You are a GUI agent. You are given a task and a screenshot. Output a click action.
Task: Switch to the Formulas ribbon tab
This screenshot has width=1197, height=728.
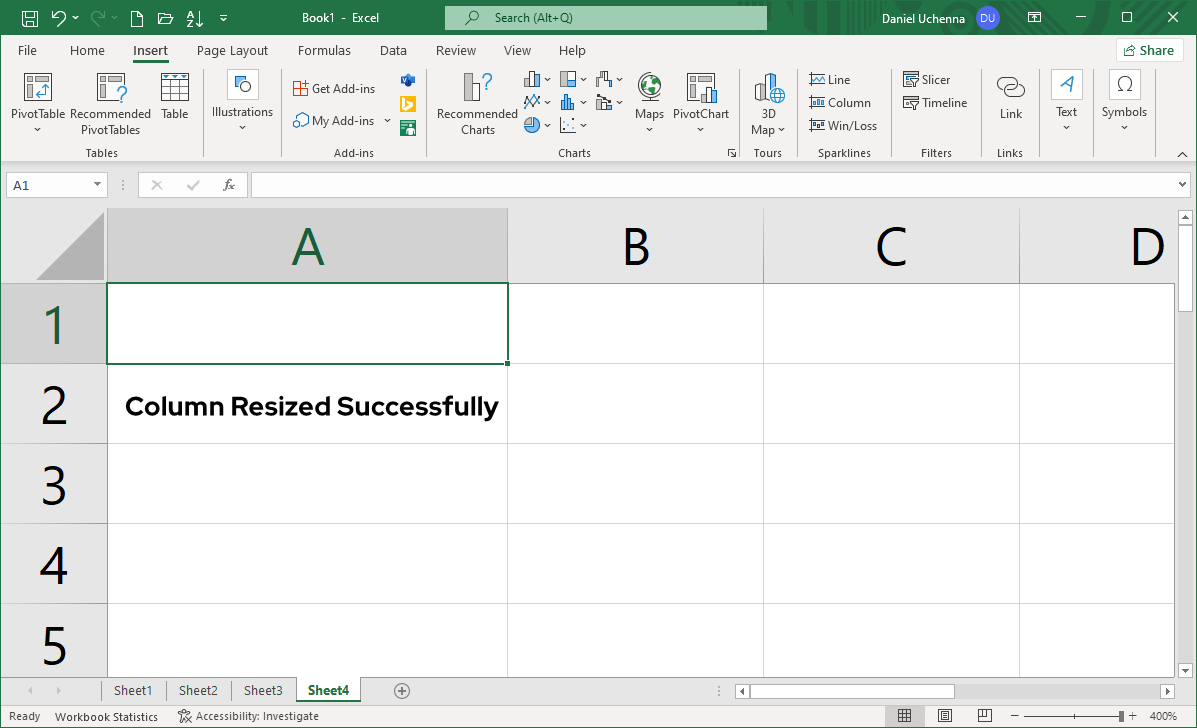point(324,50)
